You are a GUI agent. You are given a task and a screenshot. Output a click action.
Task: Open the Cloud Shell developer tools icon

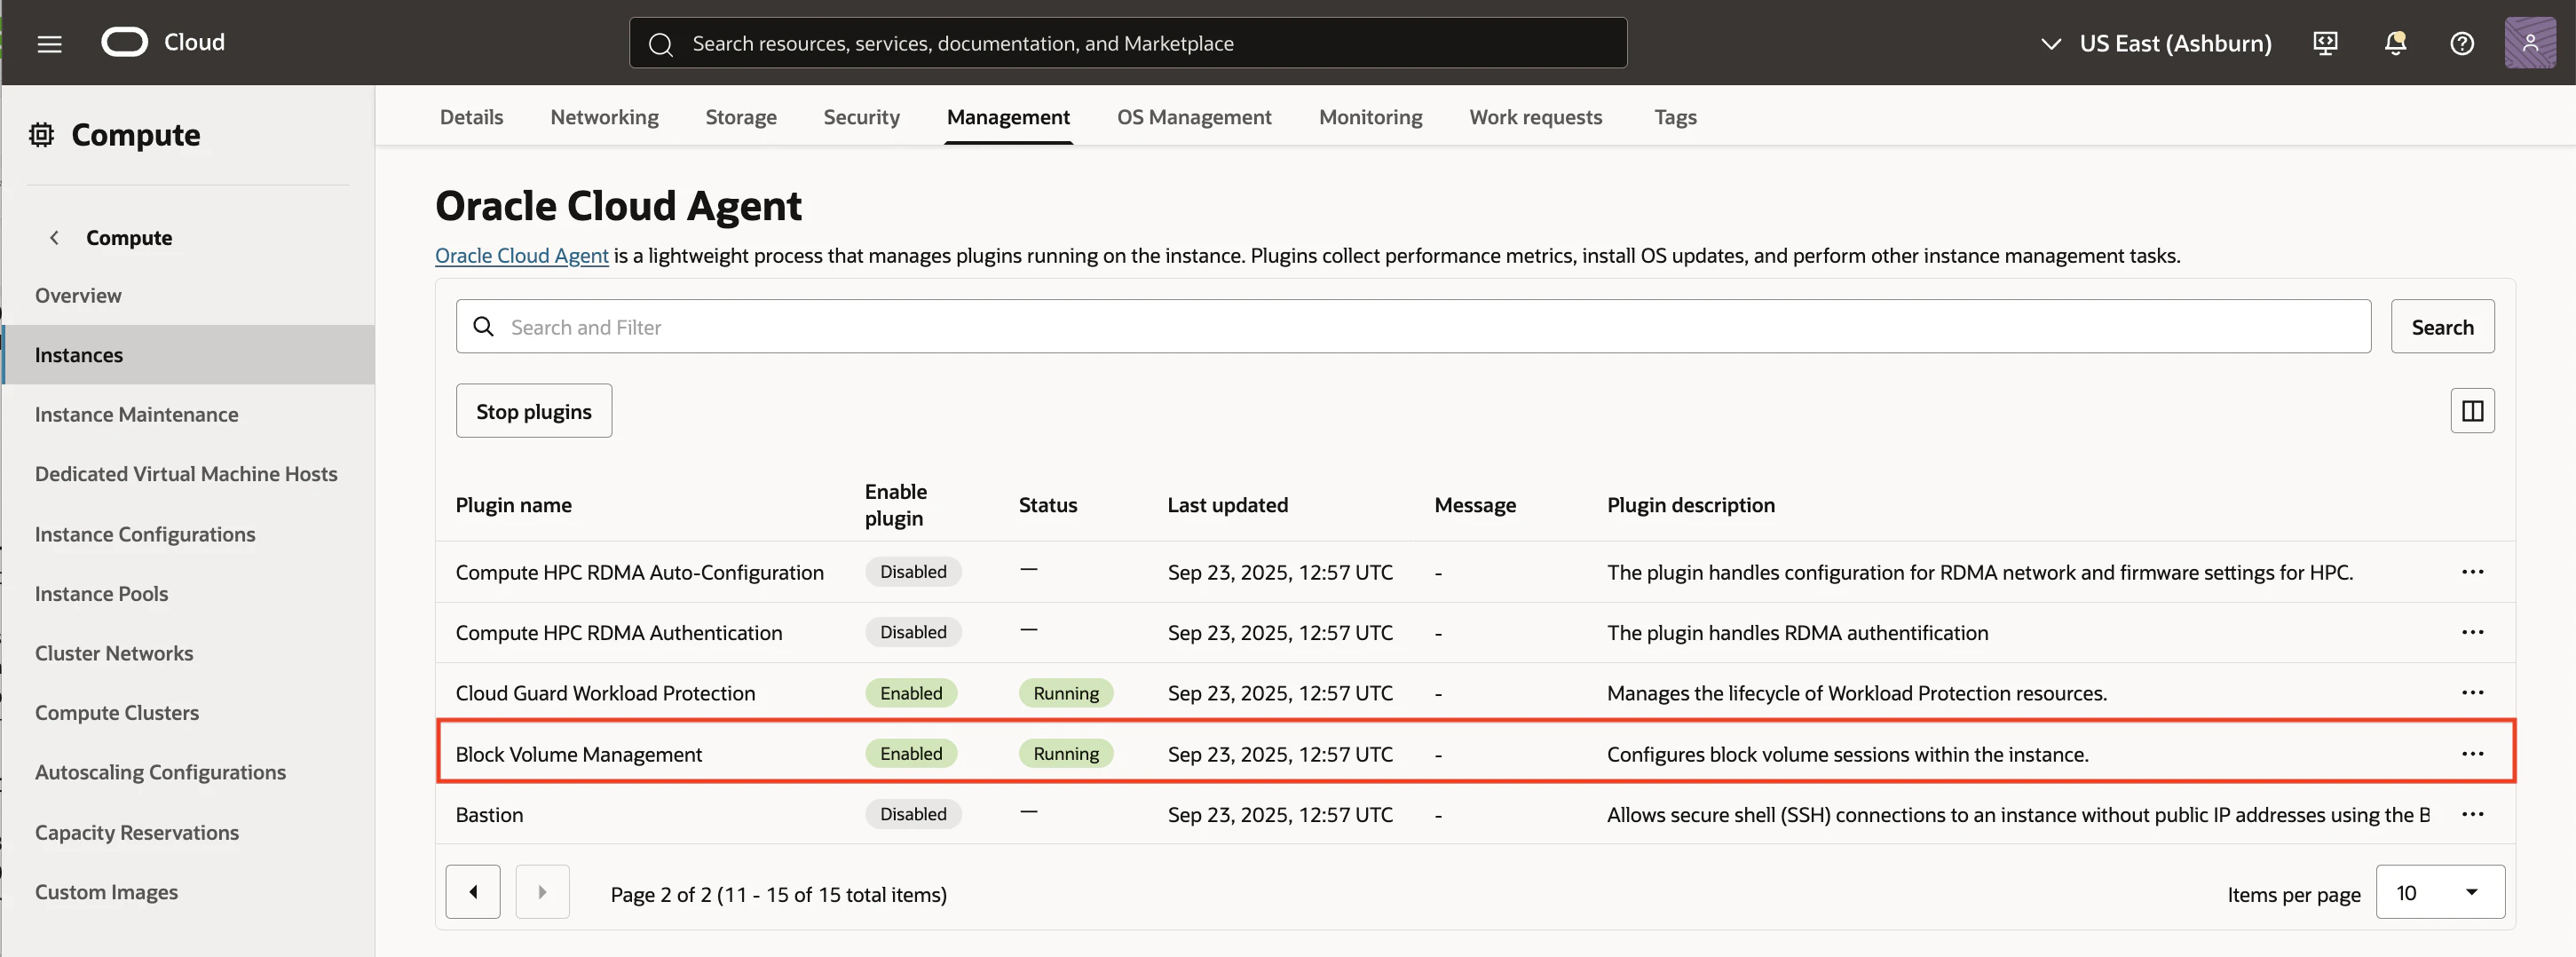2325,43
